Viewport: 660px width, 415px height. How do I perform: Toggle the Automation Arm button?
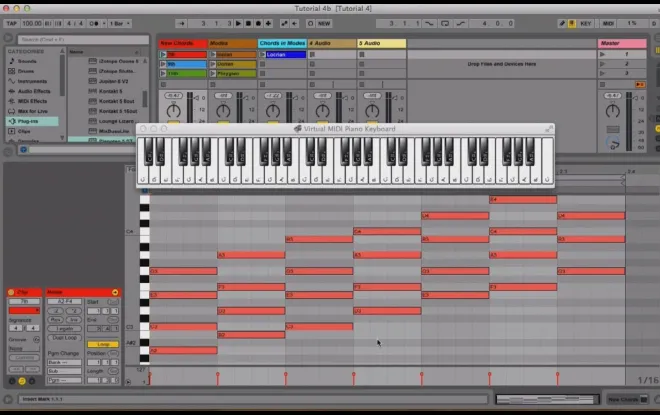pos(284,24)
